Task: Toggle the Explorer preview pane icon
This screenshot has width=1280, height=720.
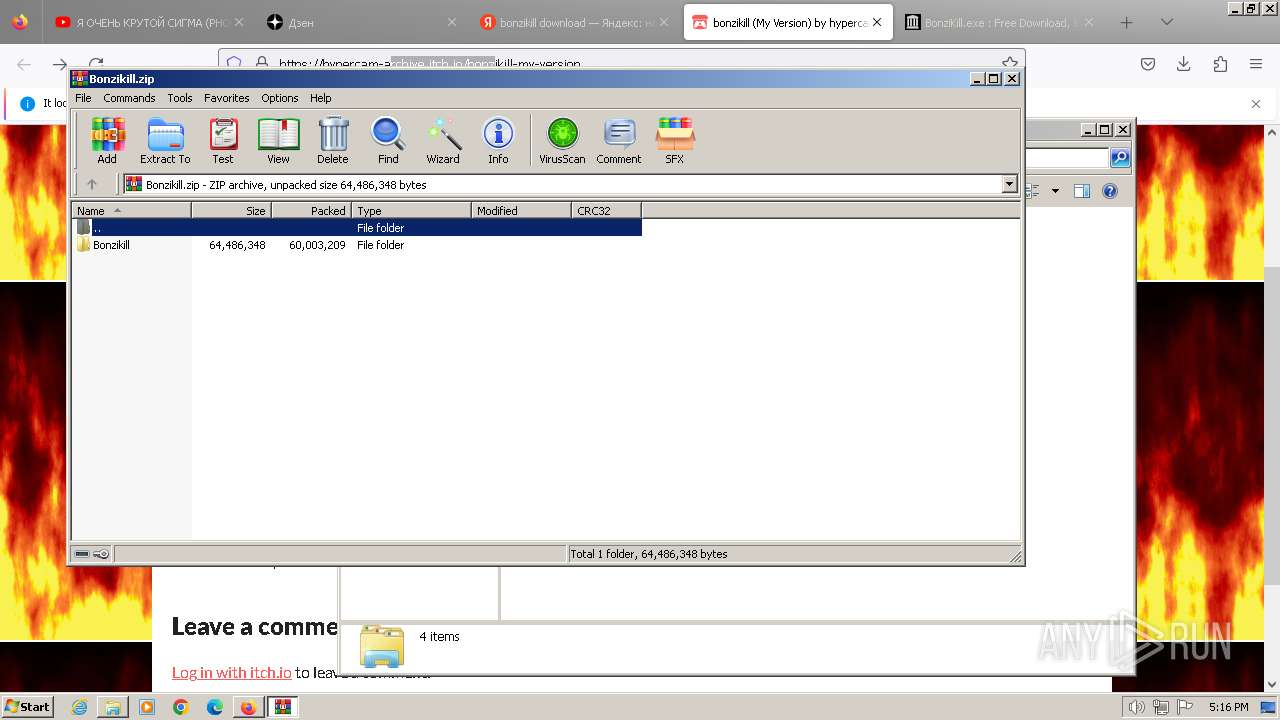Action: coord(1081,191)
